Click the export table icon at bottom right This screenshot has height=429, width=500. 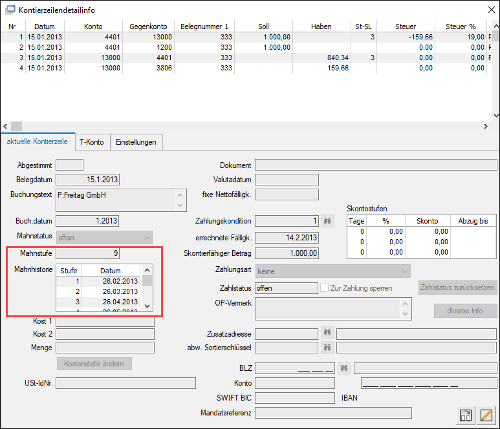(466, 415)
